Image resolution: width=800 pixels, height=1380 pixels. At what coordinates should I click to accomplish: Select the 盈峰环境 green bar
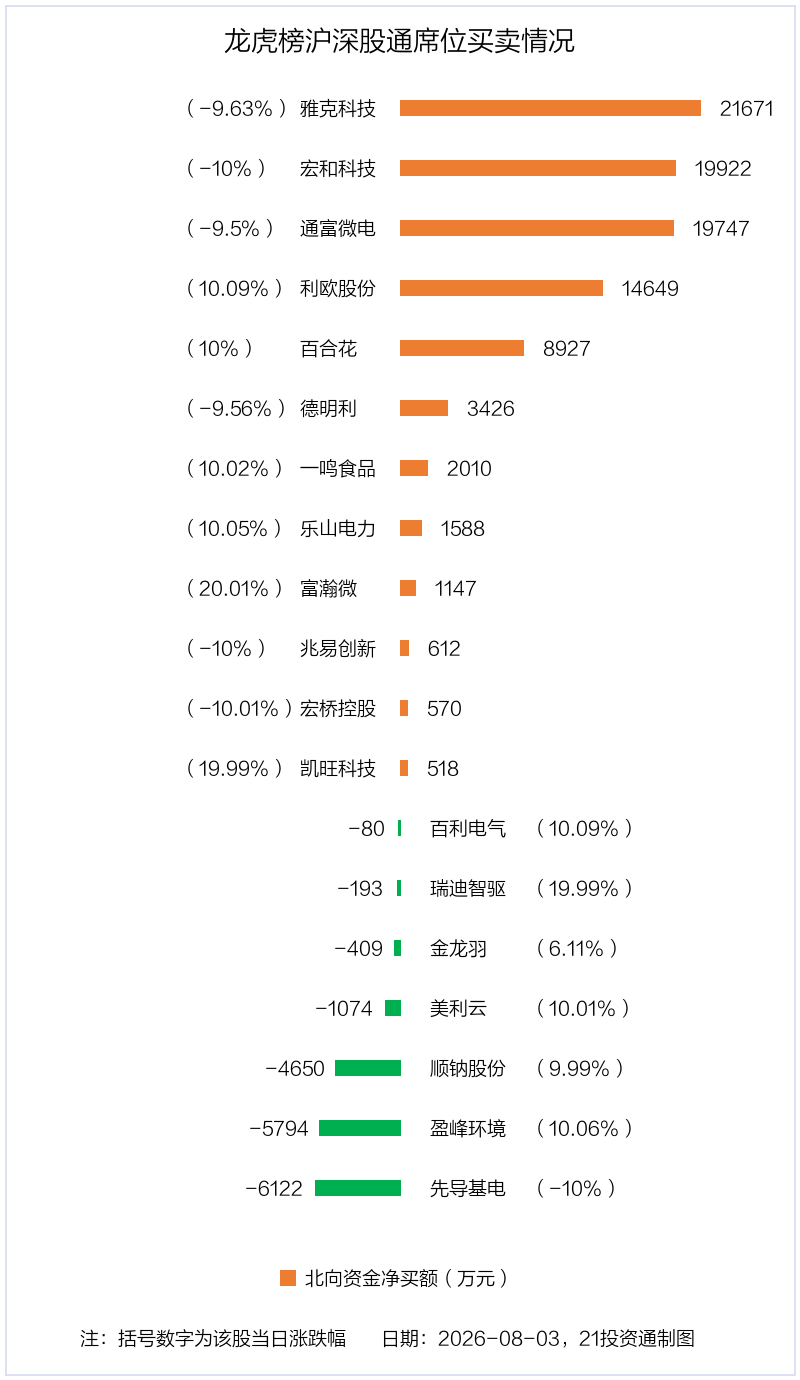pos(360,1128)
